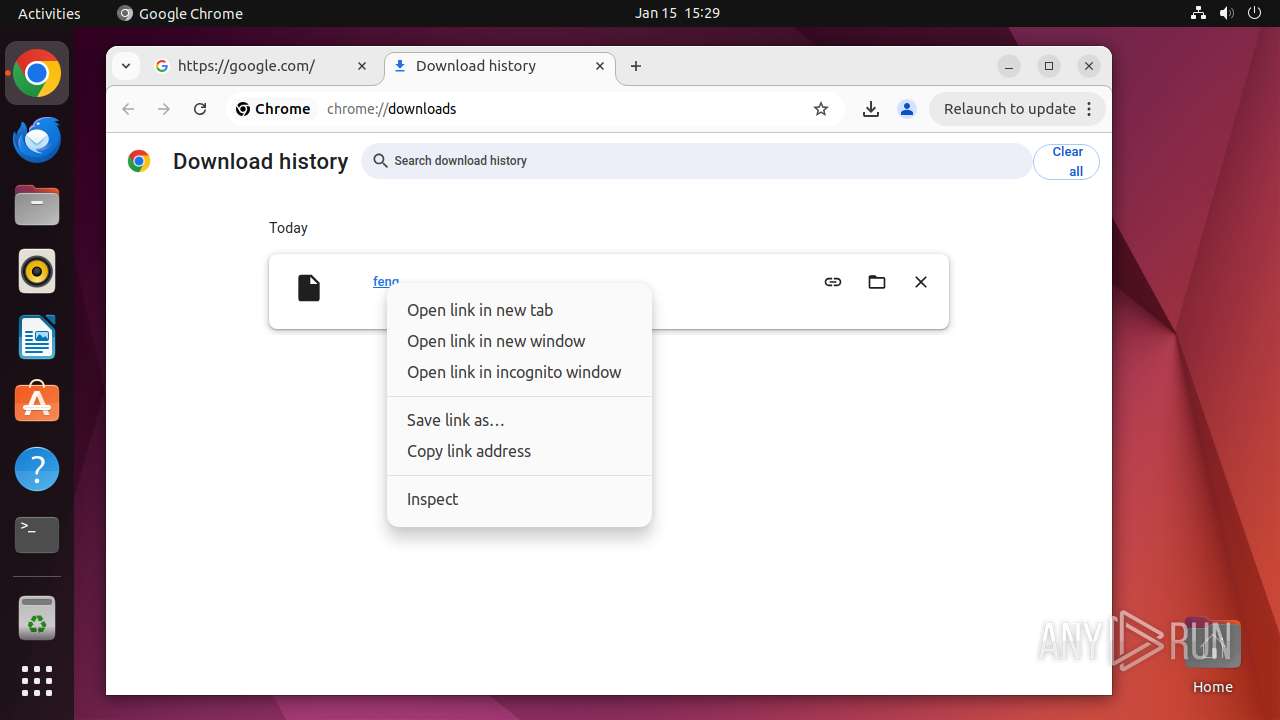Open the Trash in the dock
Viewport: 1280px width, 720px height.
(37, 618)
